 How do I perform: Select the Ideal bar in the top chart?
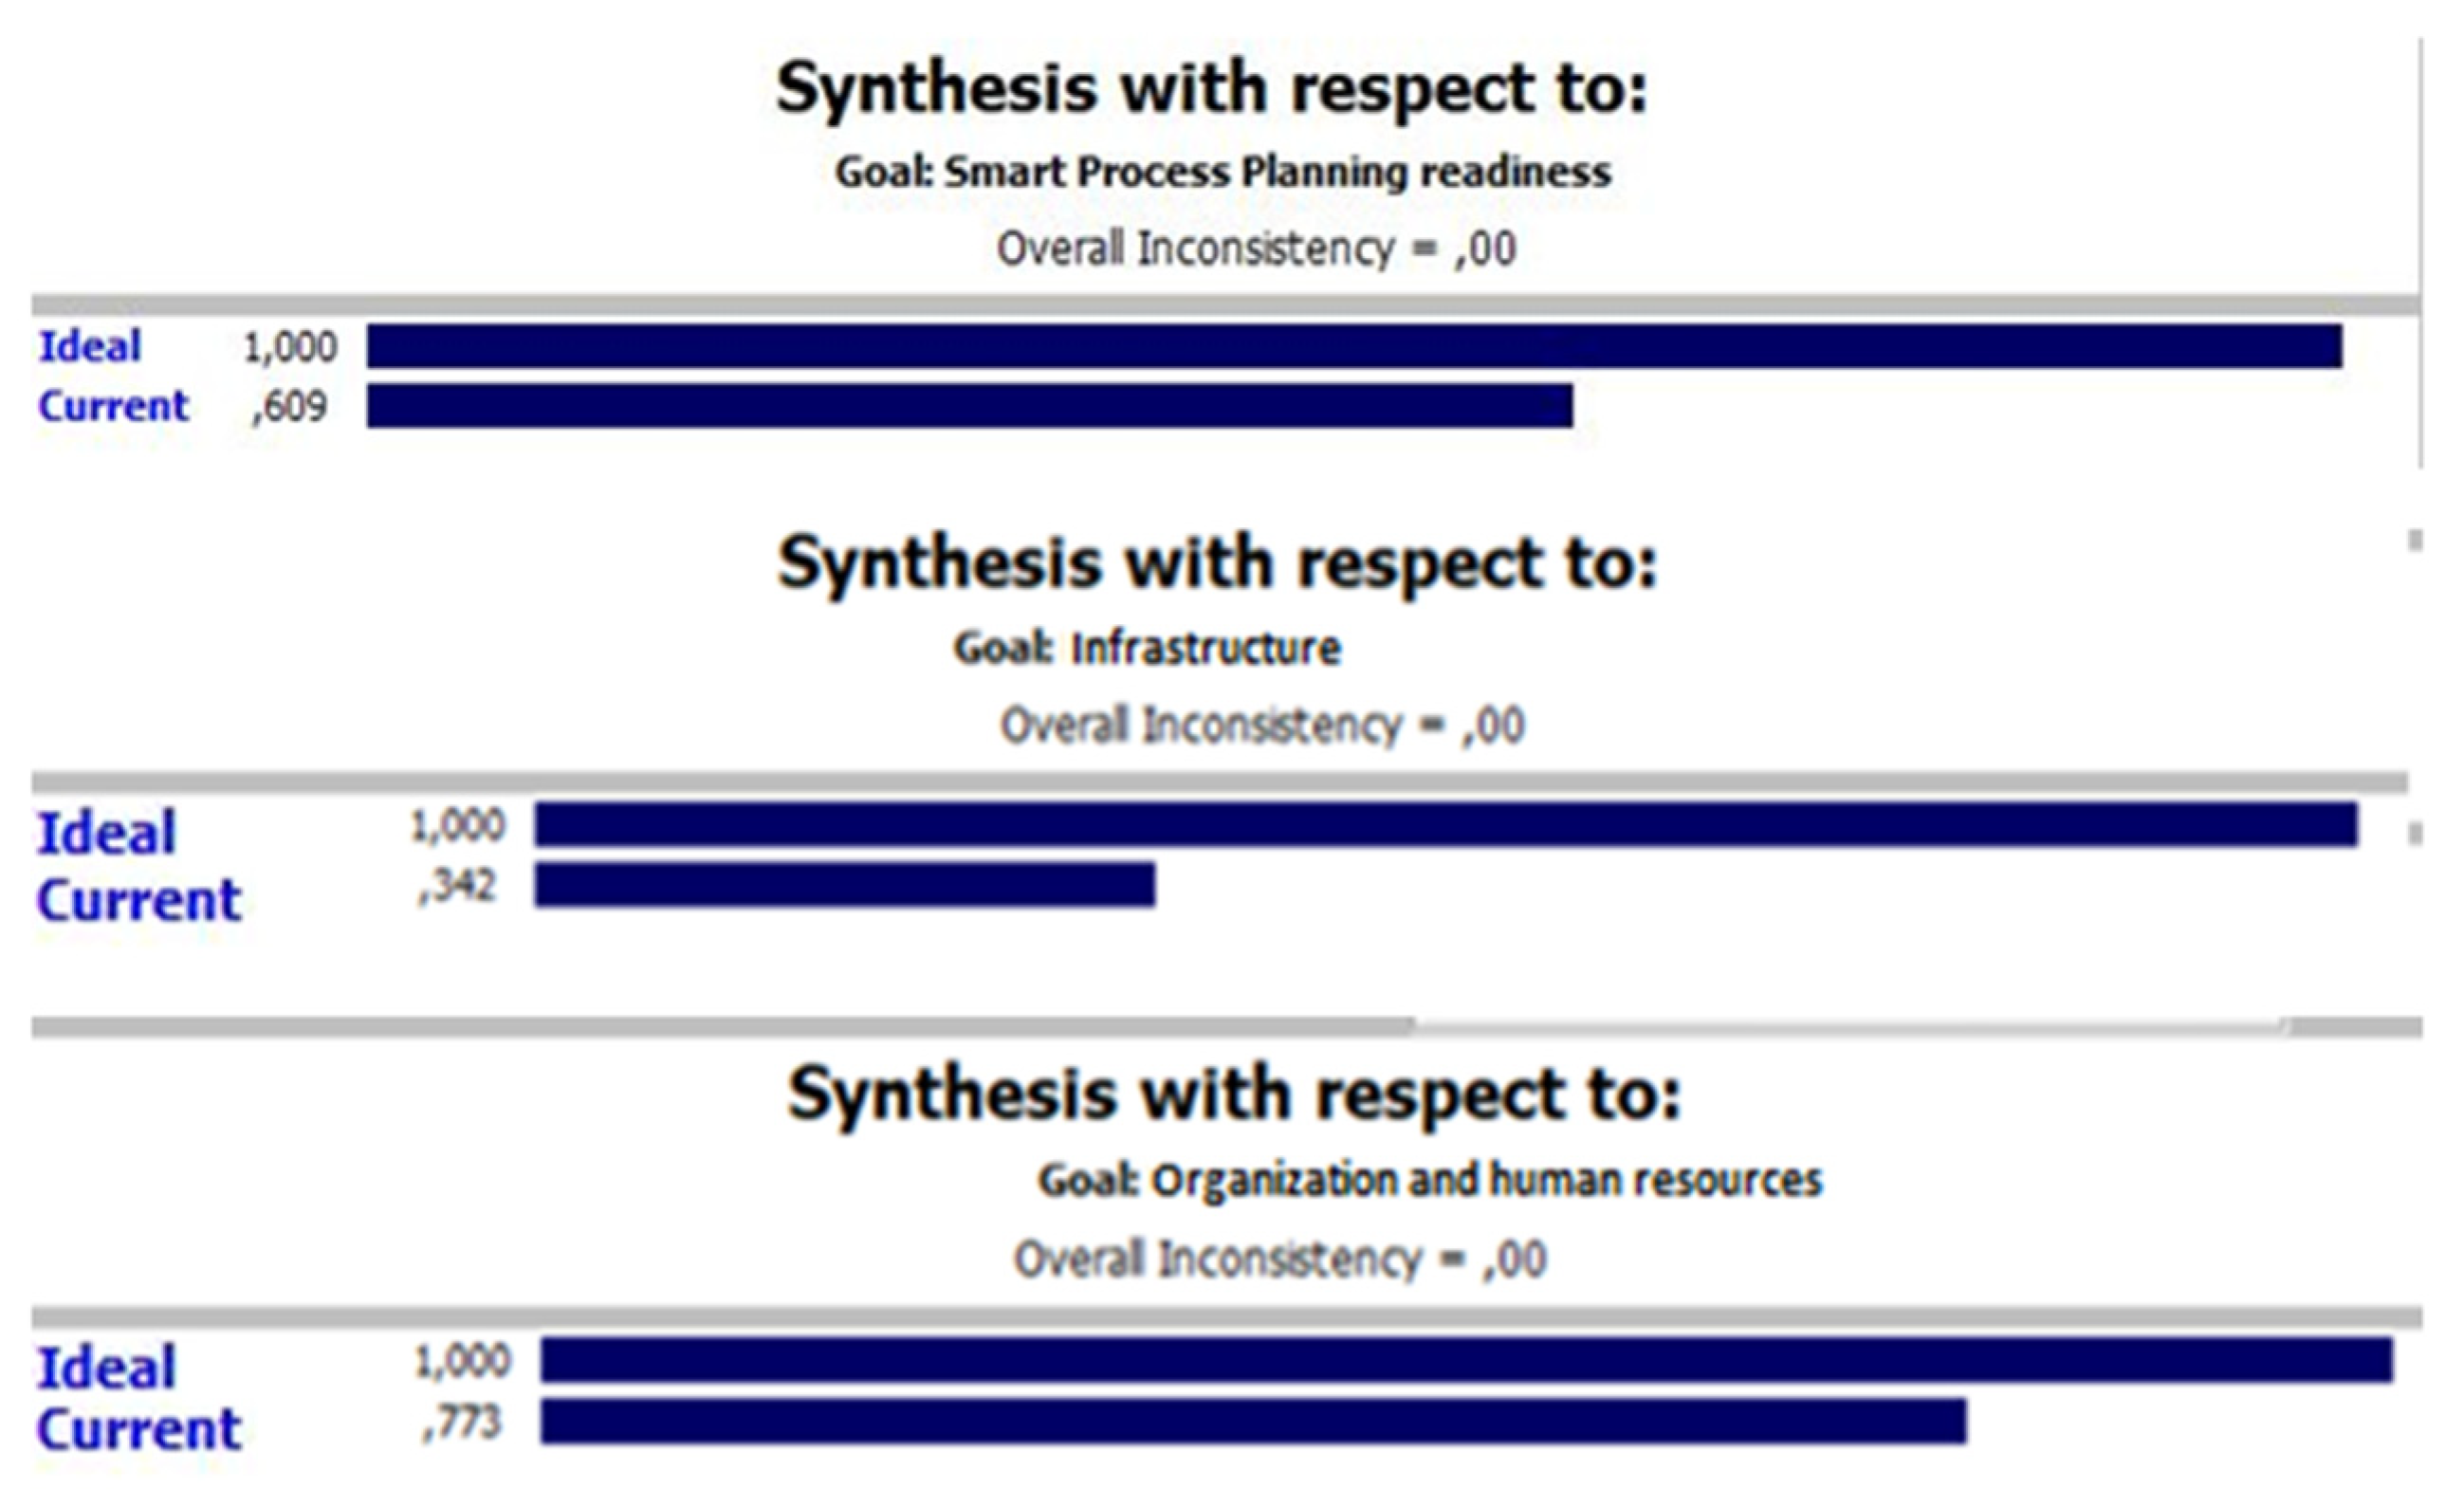click(1354, 346)
